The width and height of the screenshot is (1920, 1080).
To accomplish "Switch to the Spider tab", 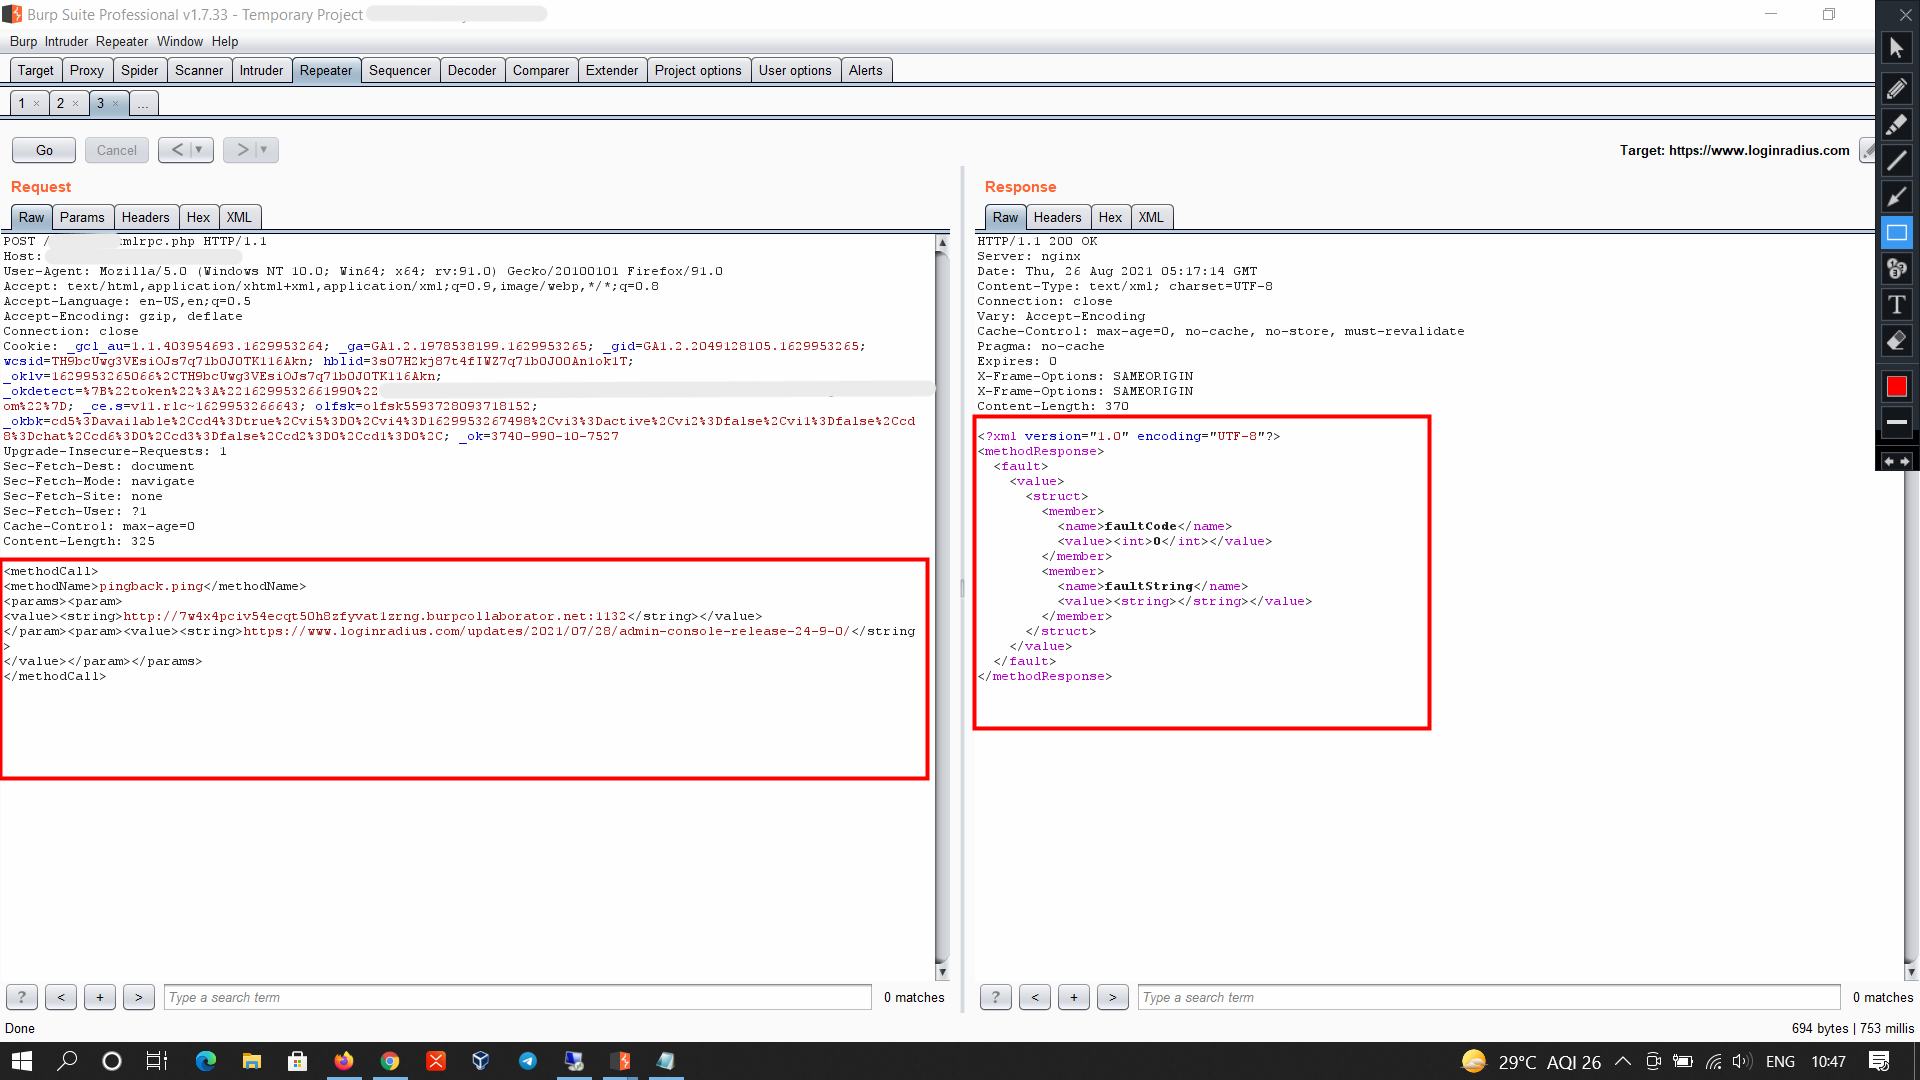I will 140,70.
